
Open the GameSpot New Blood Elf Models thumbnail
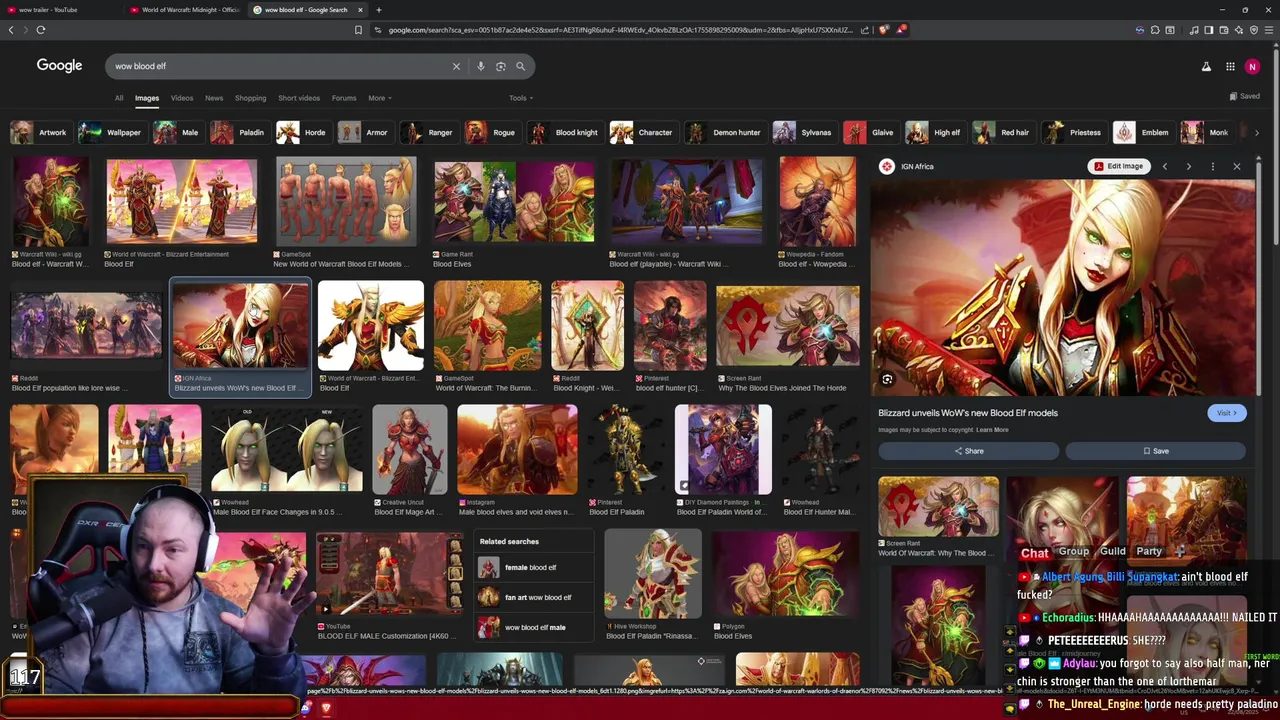[x=346, y=200]
